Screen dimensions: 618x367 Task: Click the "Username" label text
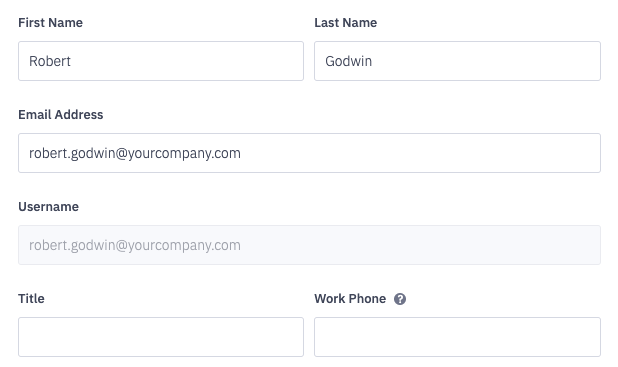(48, 207)
